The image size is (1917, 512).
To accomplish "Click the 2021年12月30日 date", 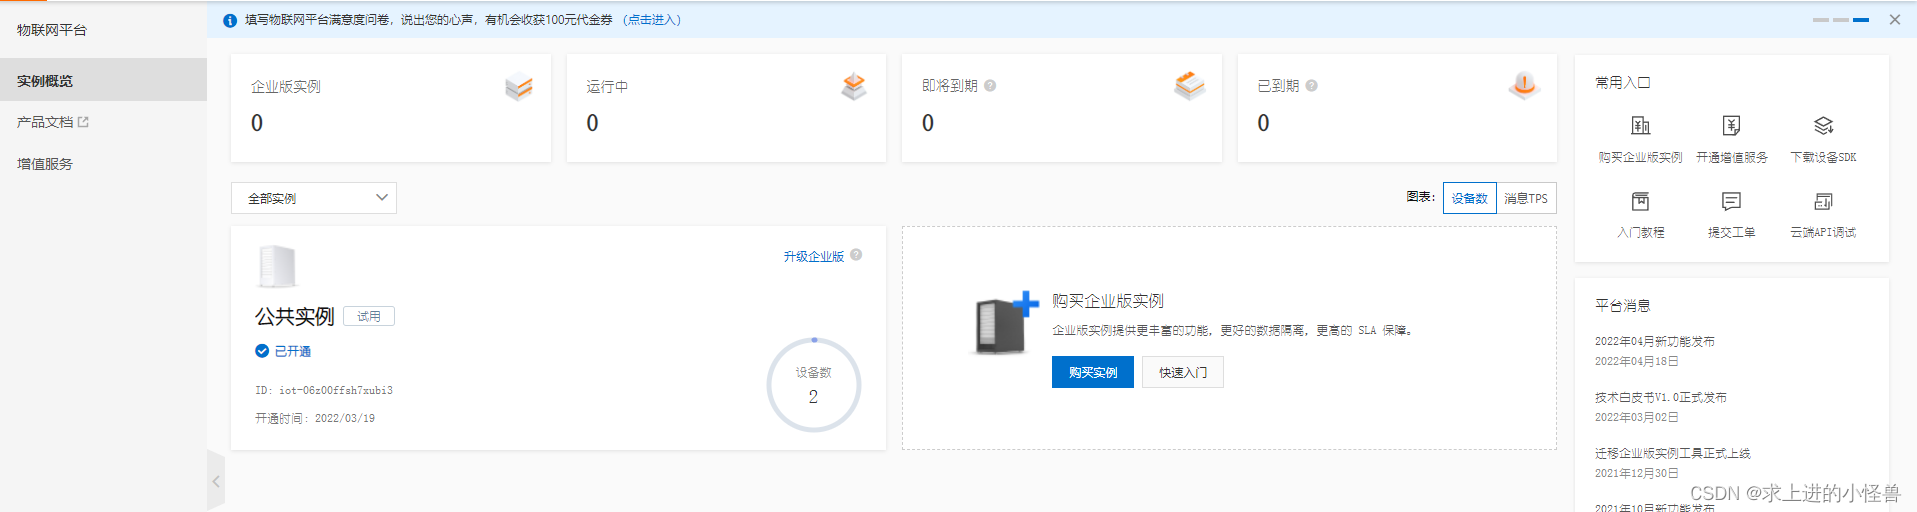I will pos(1636,473).
